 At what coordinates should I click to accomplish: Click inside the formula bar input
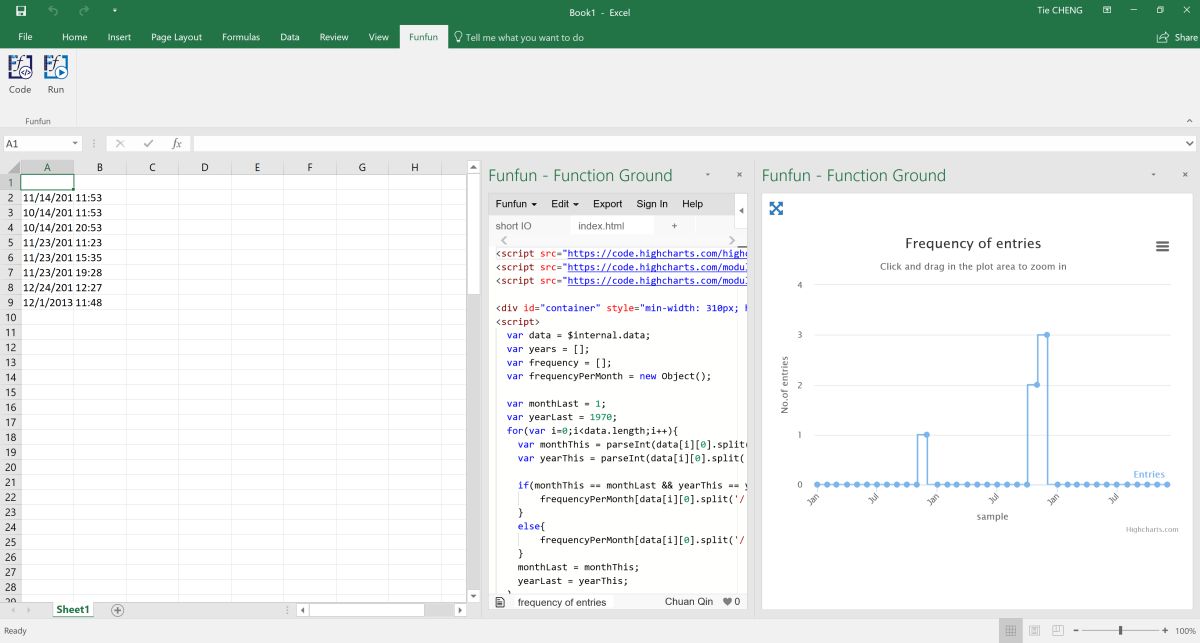pyautogui.click(x=687, y=144)
